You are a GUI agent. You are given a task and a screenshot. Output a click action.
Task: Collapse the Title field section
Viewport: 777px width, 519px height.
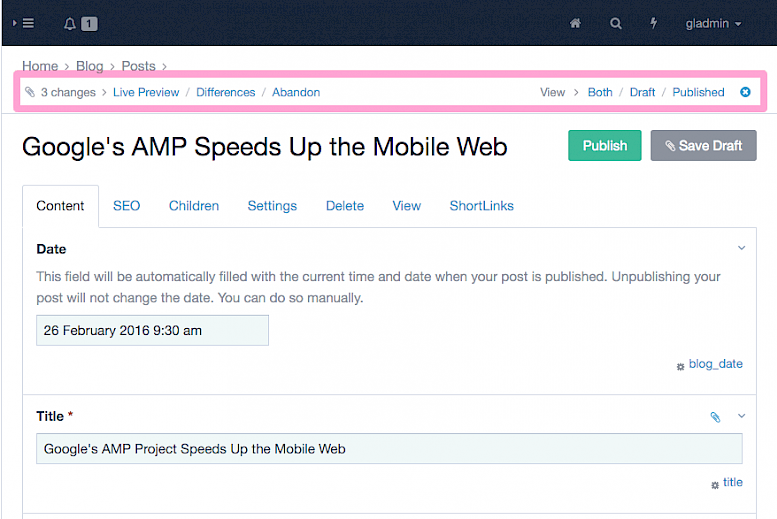pos(741,416)
